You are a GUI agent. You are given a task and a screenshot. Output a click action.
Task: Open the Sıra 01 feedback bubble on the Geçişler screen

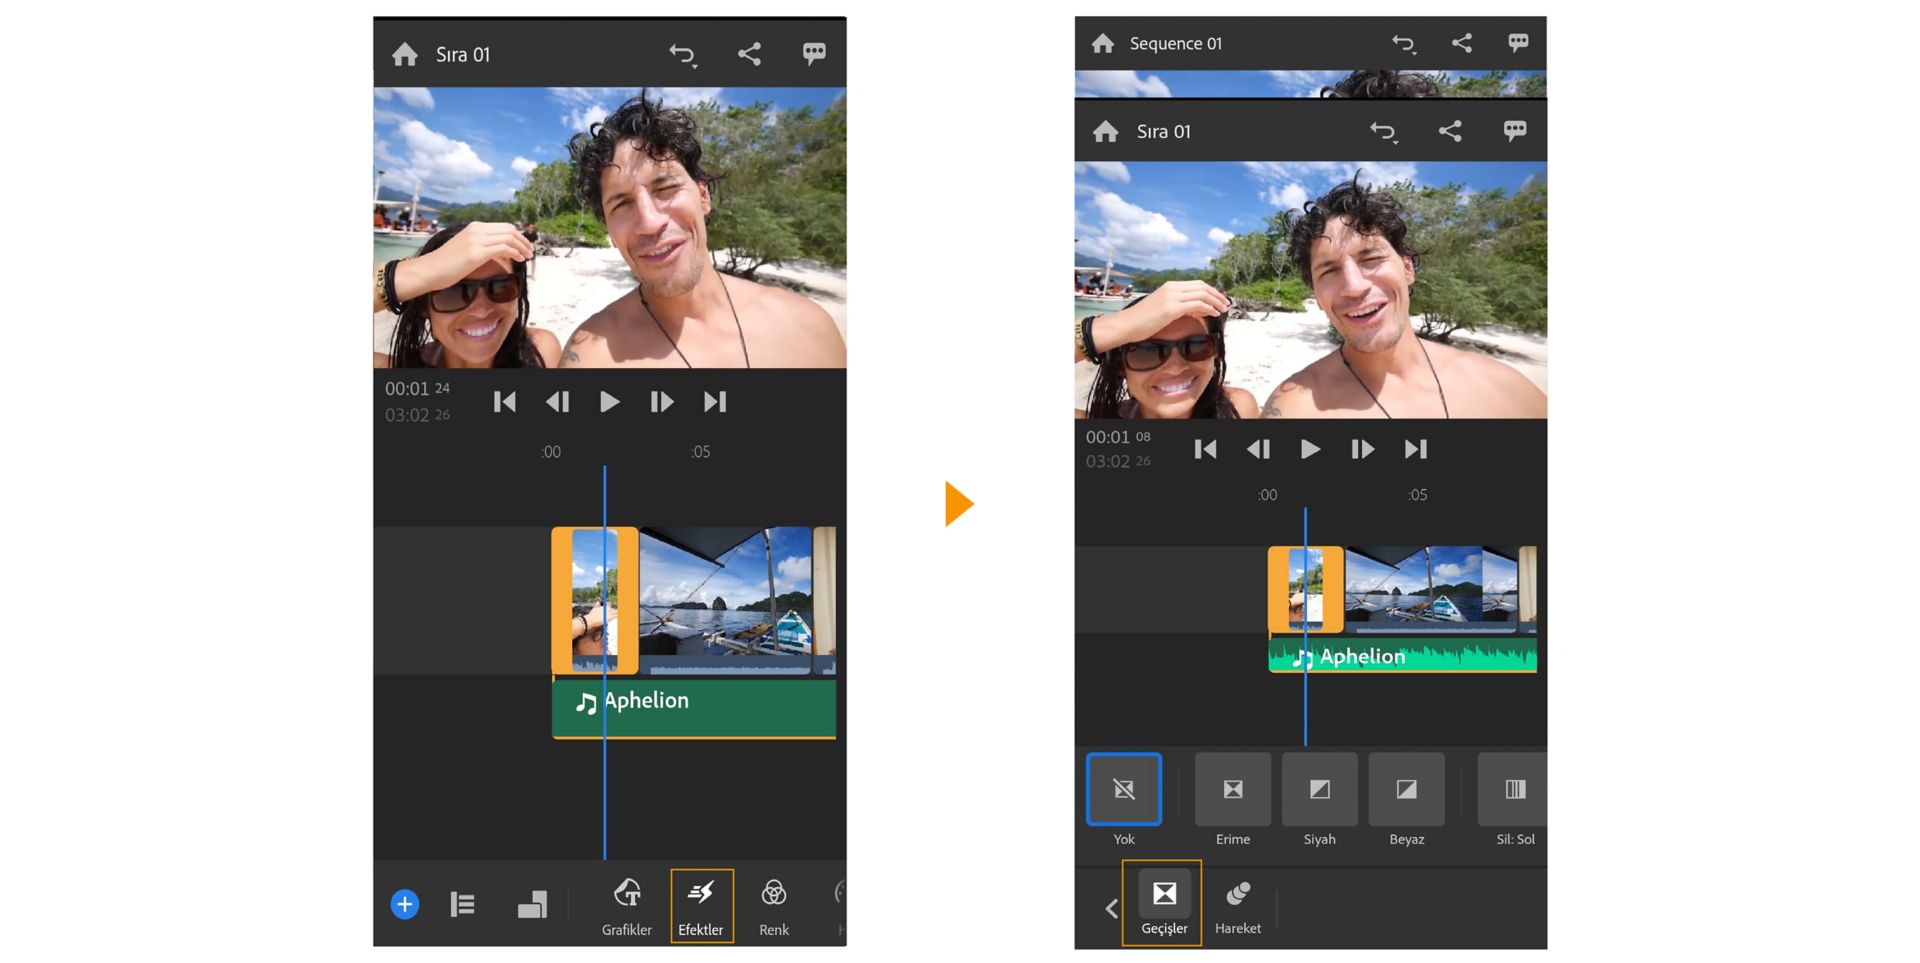(x=1515, y=131)
